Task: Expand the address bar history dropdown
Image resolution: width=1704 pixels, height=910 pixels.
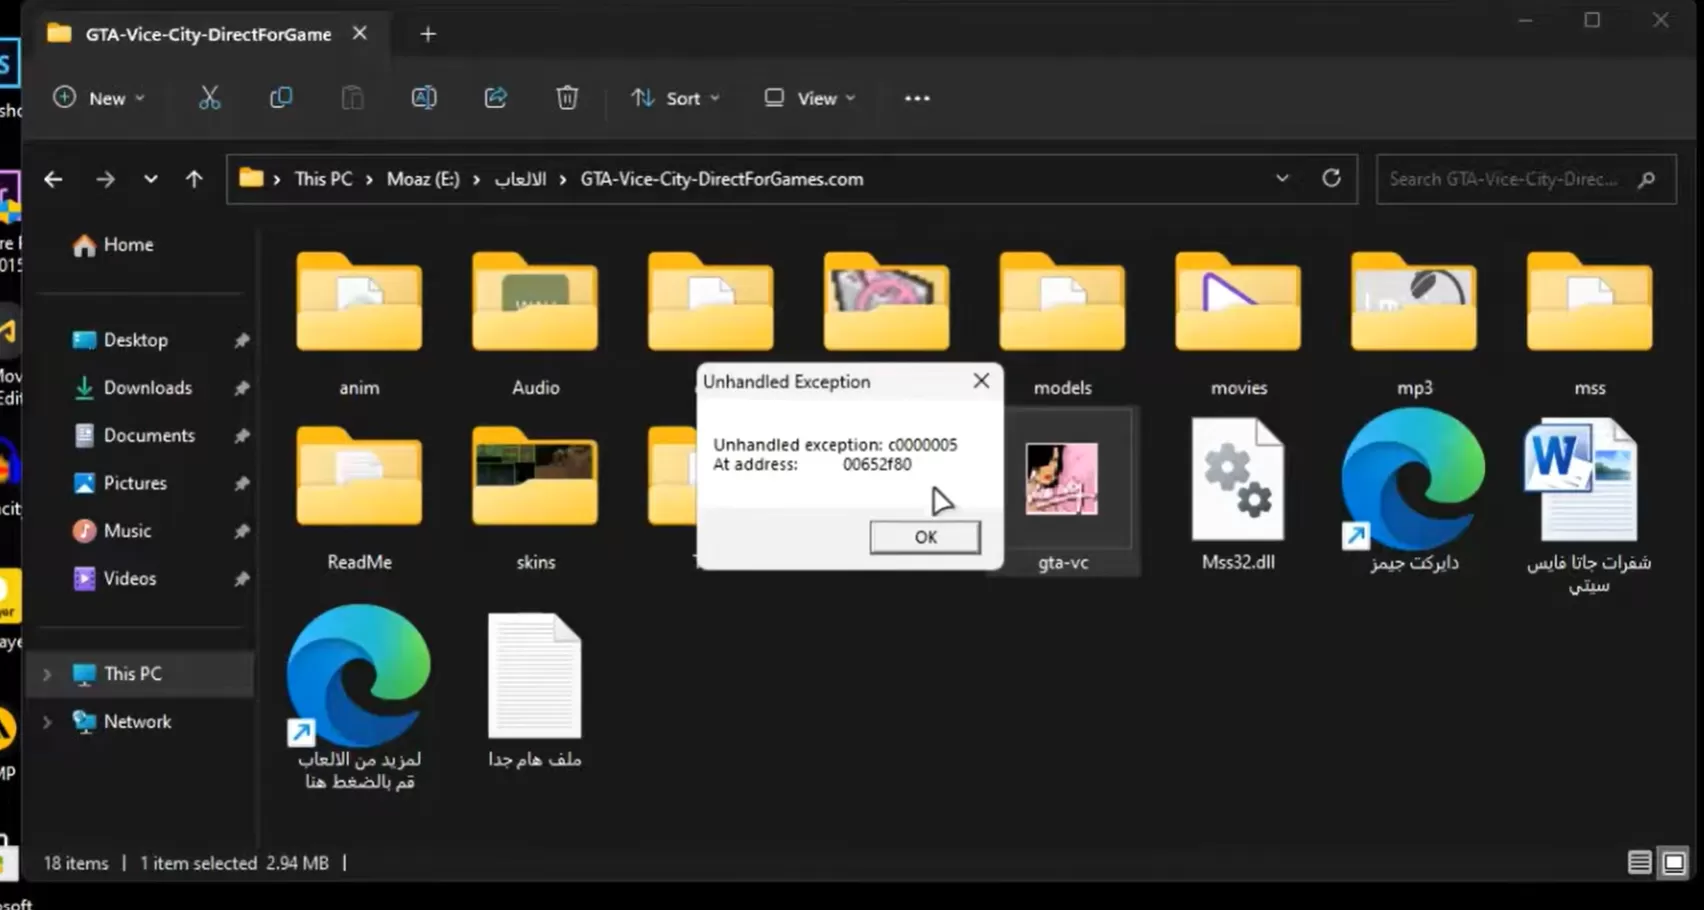Action: (1282, 178)
